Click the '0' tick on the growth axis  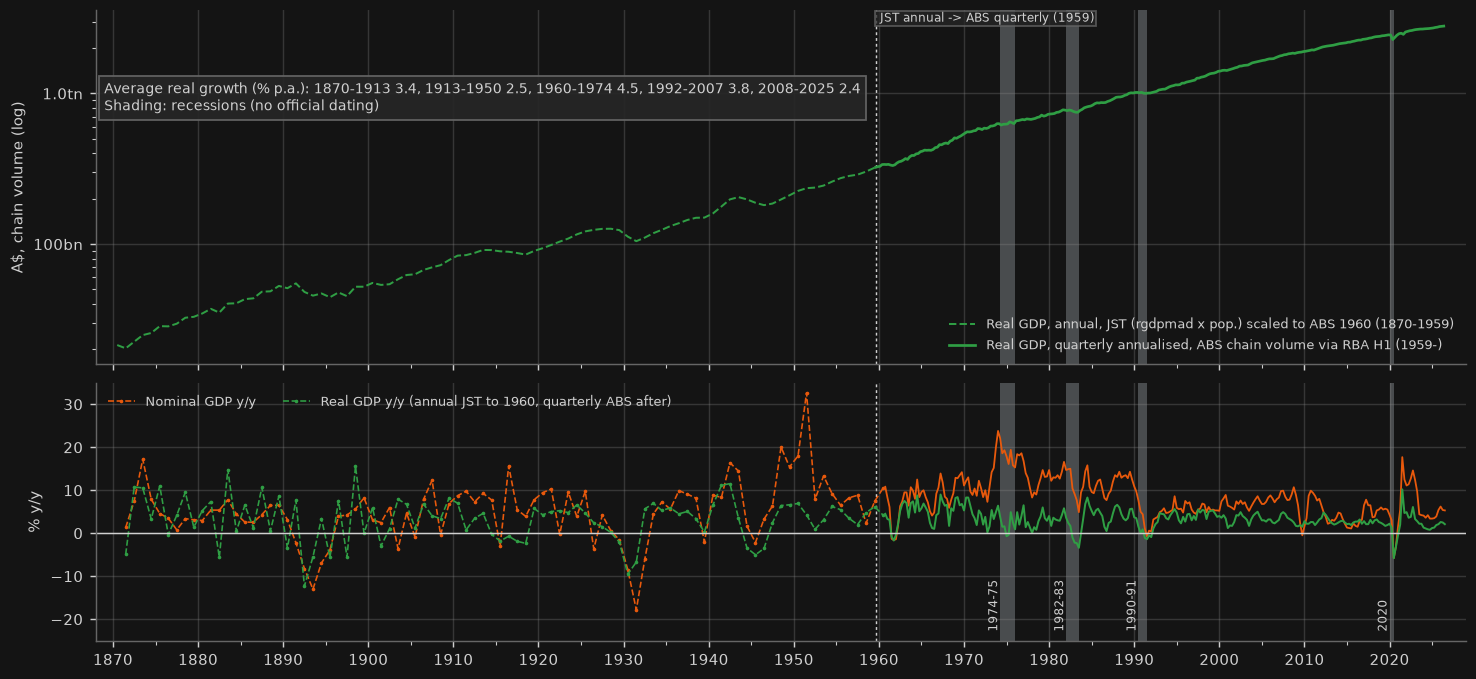pos(81,534)
